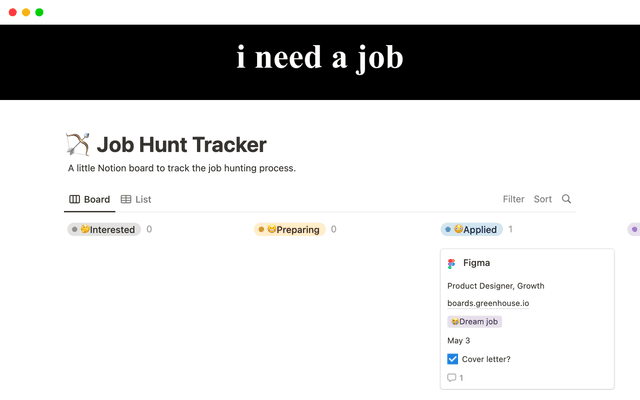Click the List view table icon
This screenshot has width=640, height=400.
pos(126,199)
